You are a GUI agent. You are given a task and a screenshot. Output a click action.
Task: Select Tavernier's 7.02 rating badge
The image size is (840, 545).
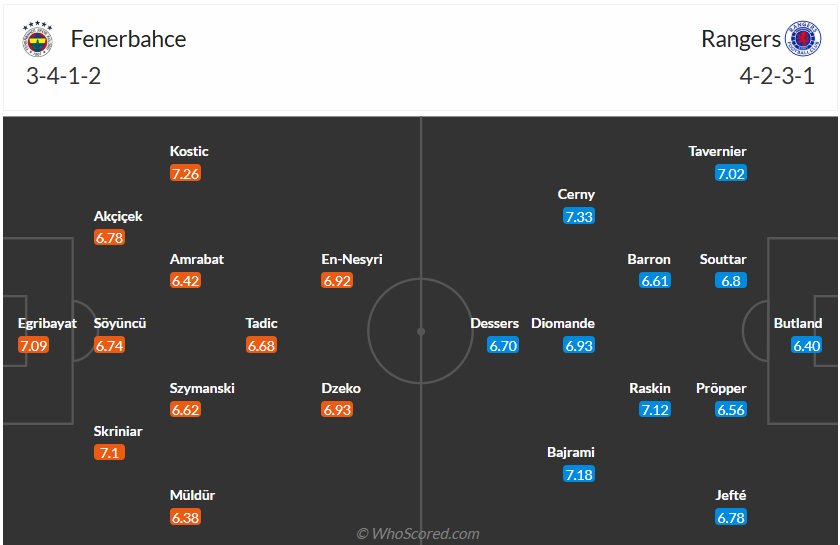pos(731,173)
